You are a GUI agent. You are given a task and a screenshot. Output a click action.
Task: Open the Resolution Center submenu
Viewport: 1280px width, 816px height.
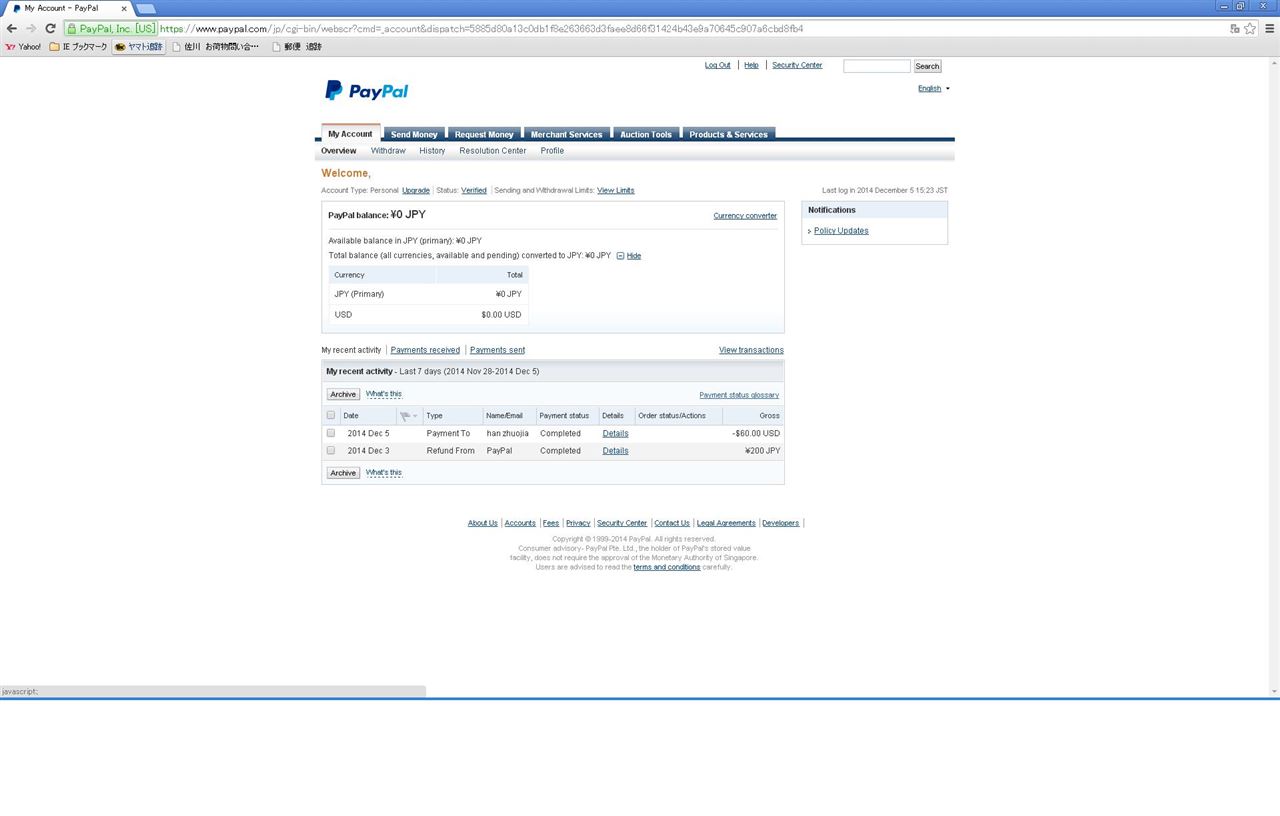(493, 151)
